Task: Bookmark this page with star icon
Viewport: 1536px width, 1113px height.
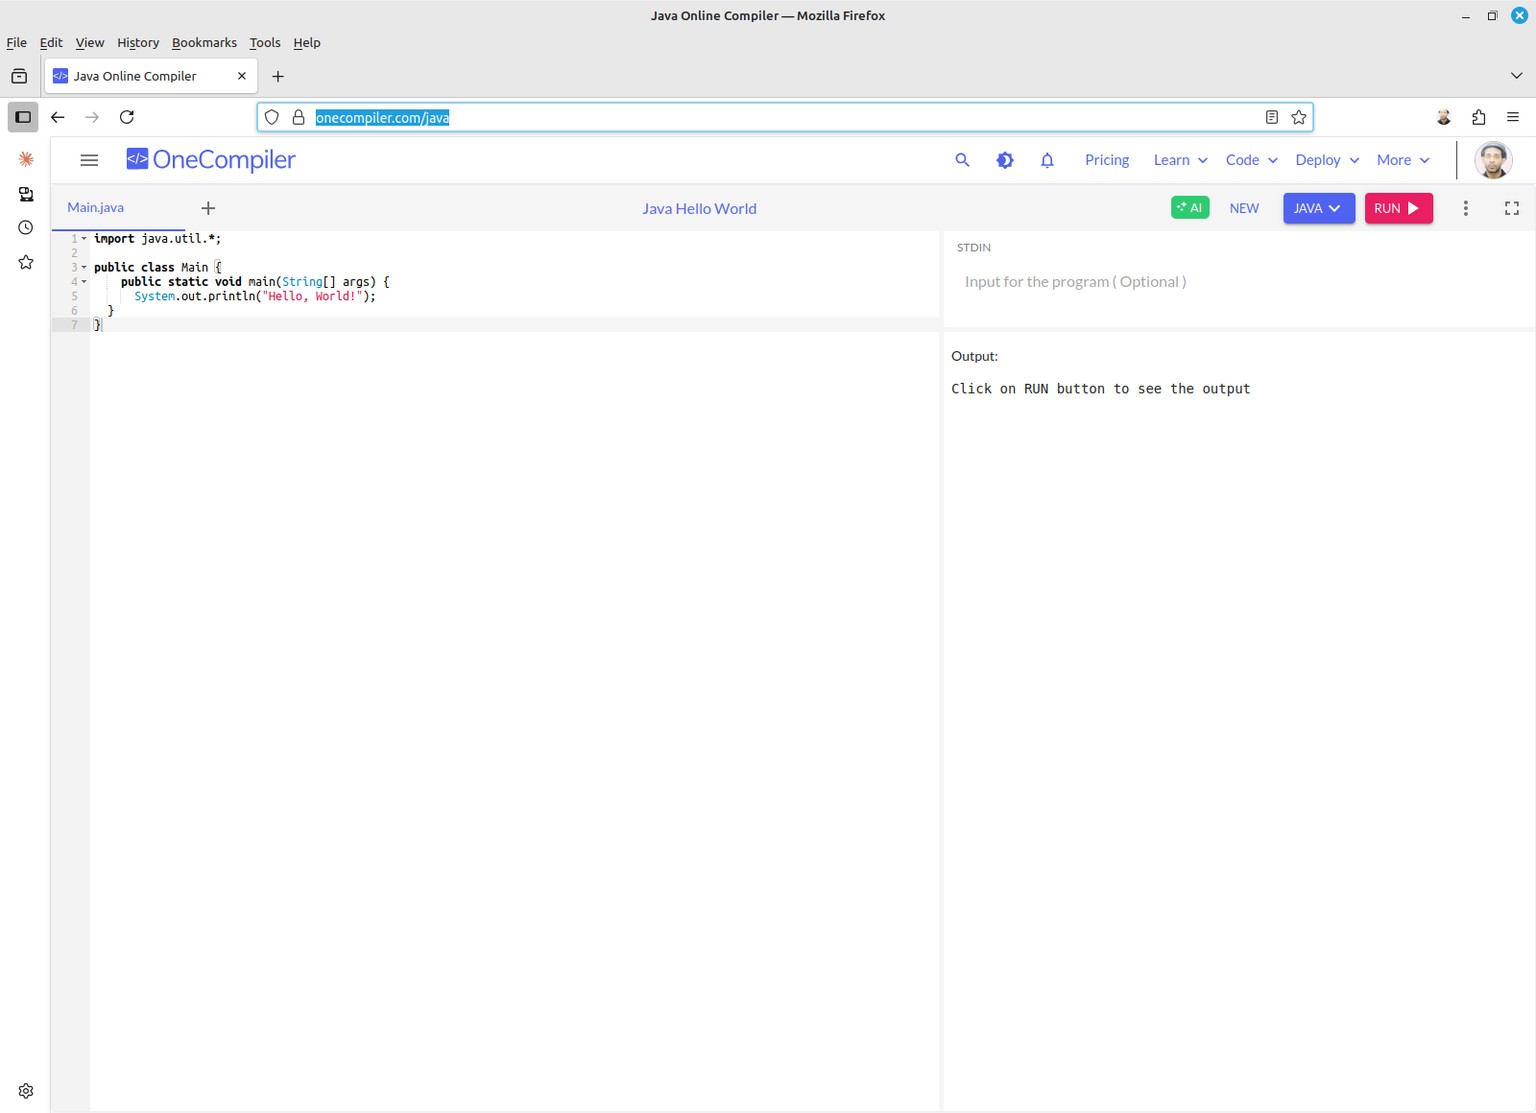Action: coord(1299,117)
